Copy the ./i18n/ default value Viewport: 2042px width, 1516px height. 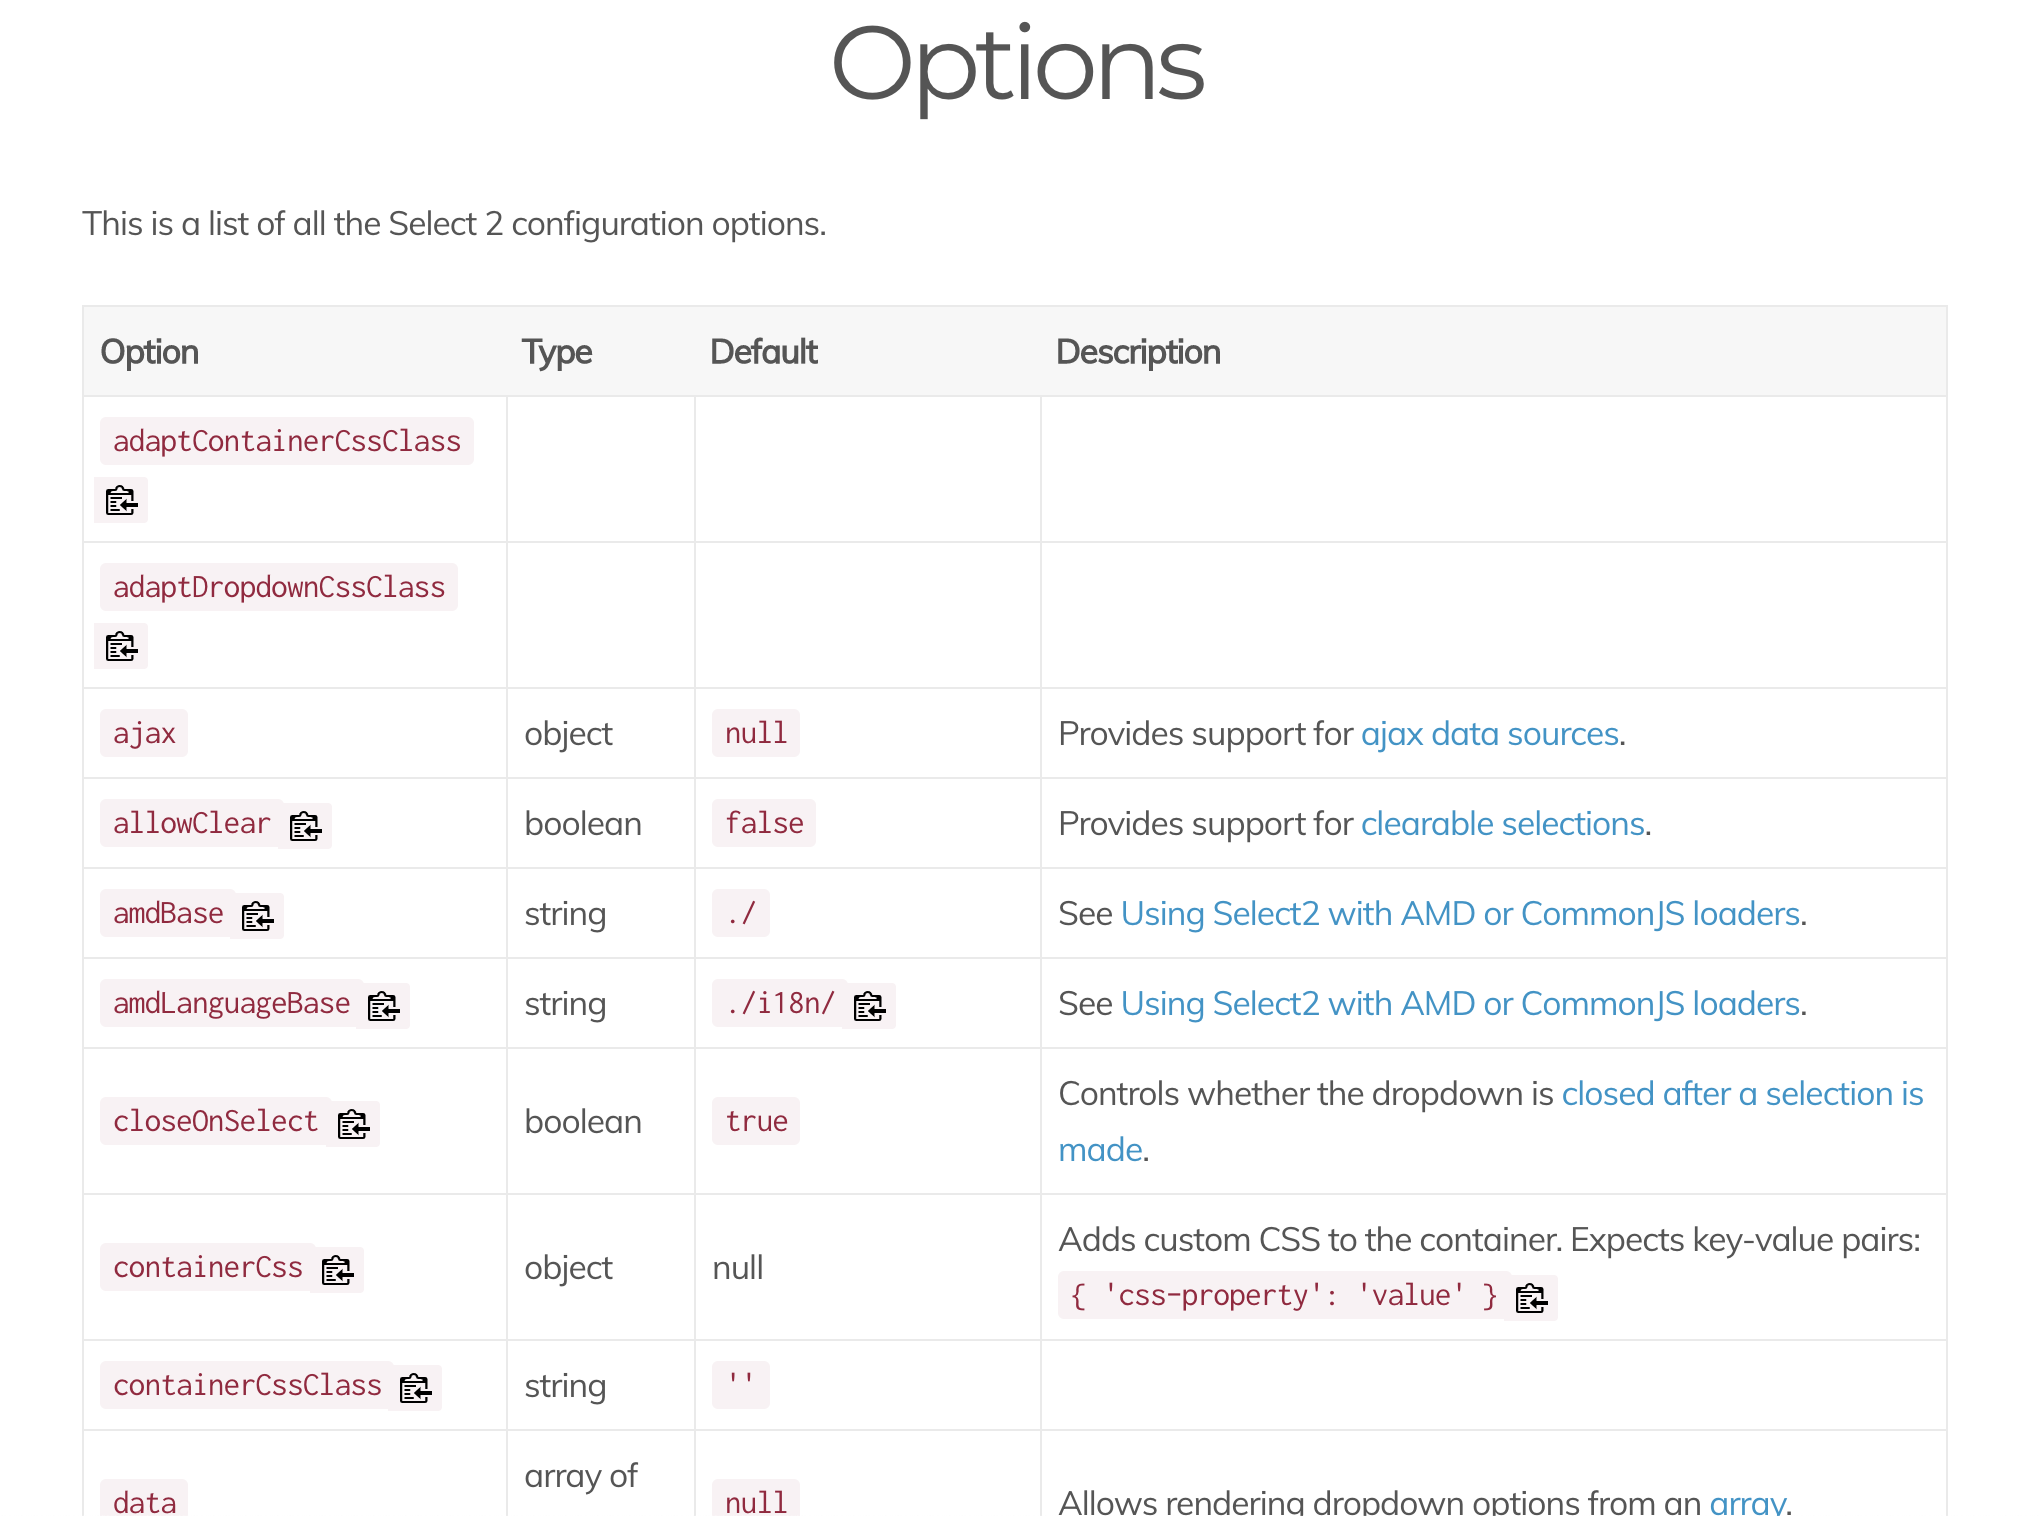[870, 1006]
